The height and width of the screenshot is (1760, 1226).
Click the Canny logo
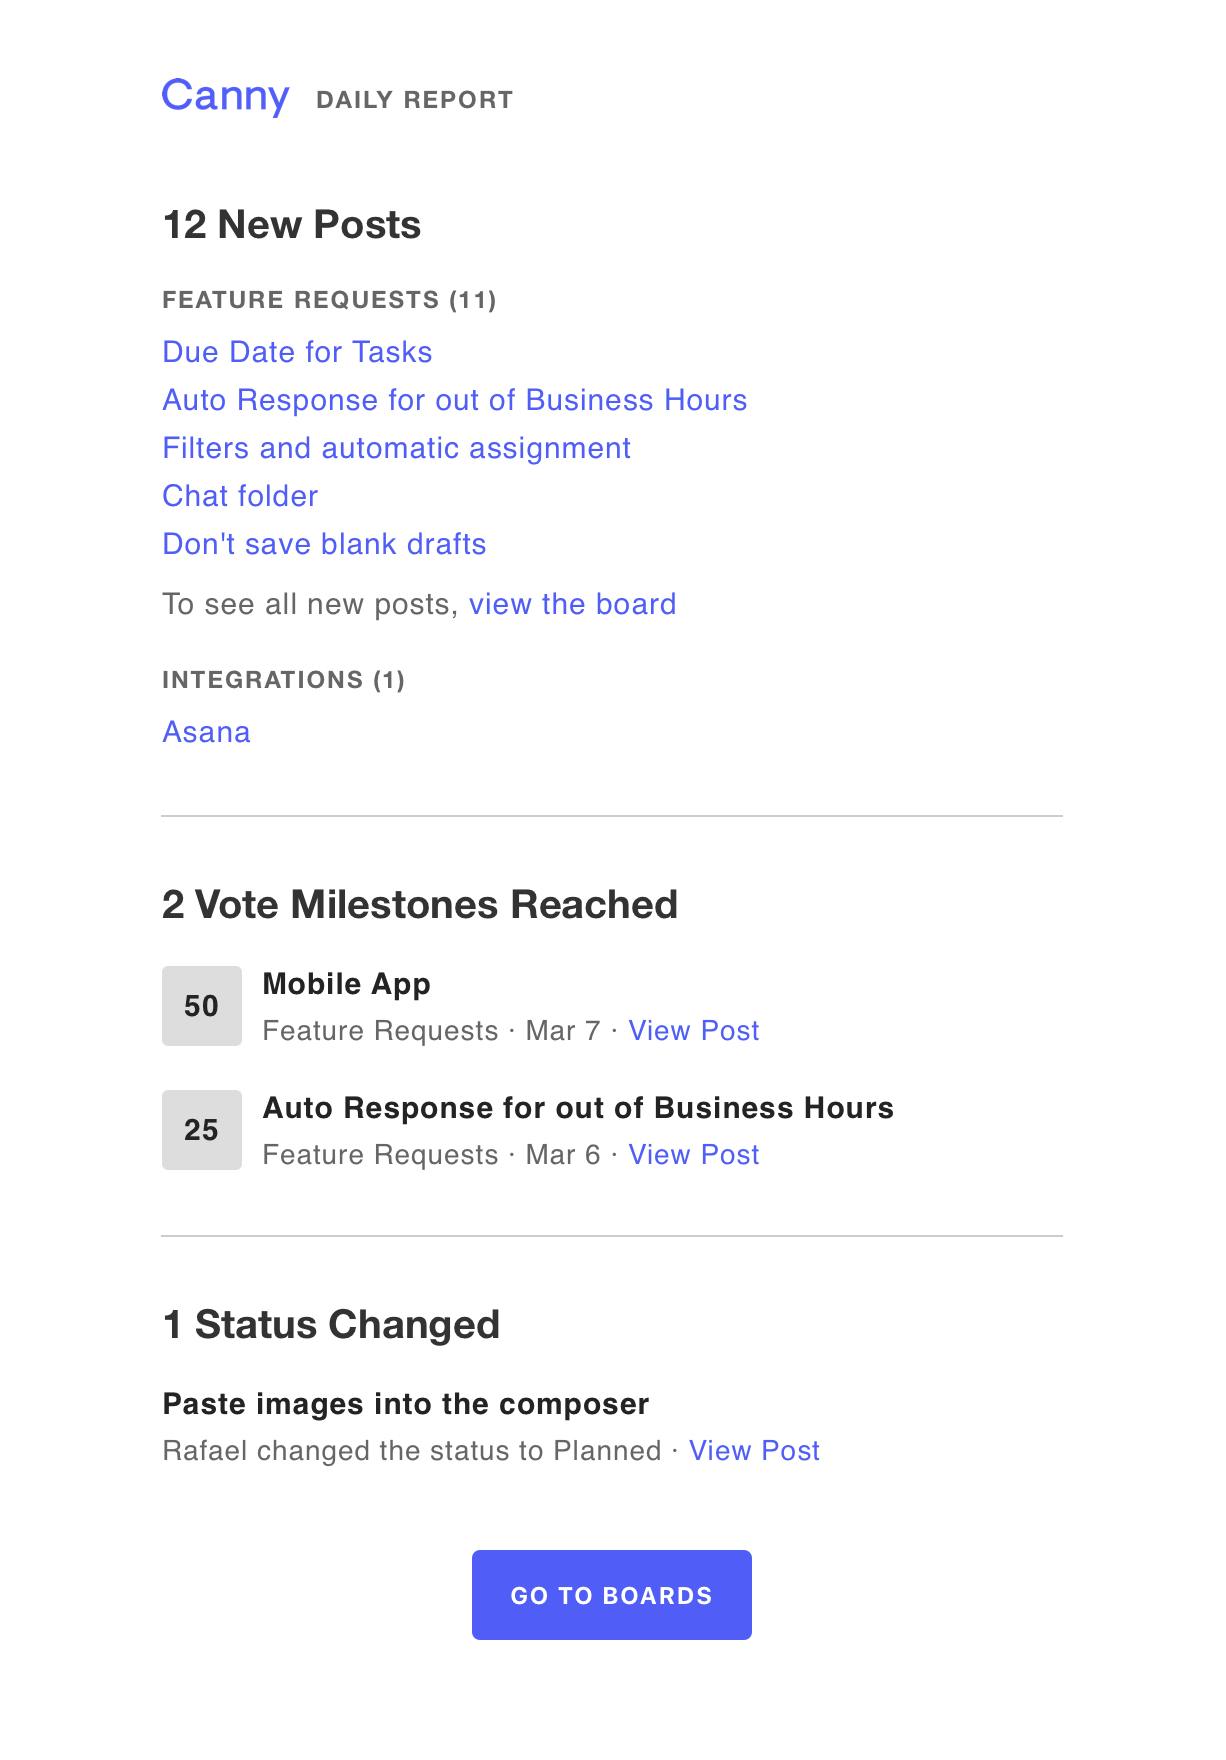point(225,96)
